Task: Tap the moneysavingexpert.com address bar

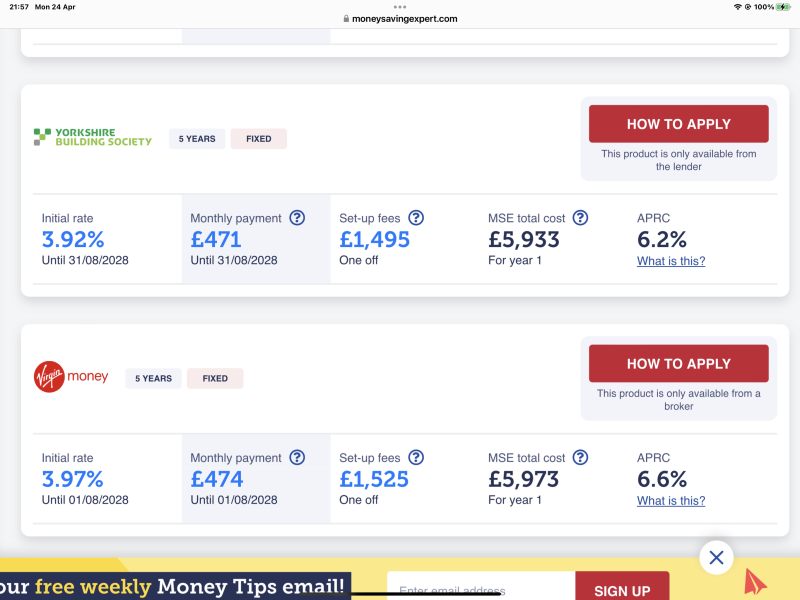Action: point(400,18)
